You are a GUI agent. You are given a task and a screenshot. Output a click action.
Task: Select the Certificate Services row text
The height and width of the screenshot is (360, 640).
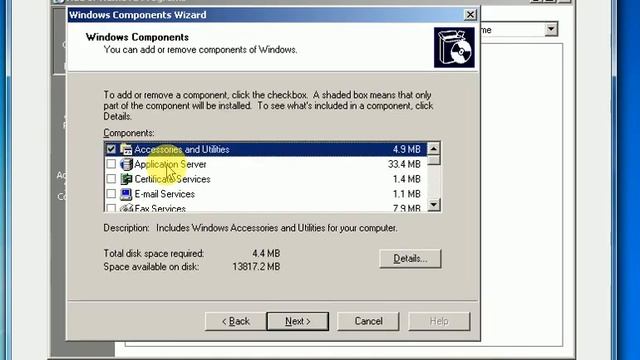tap(172, 179)
